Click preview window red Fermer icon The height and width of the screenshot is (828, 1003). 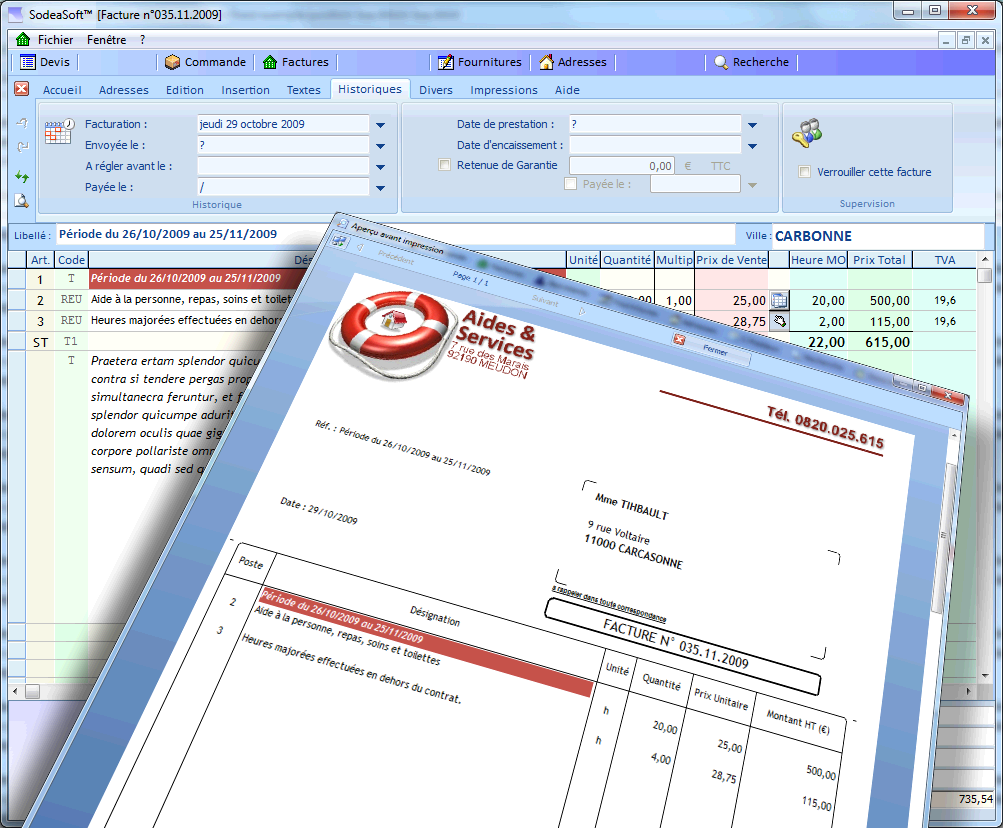[x=679, y=340]
